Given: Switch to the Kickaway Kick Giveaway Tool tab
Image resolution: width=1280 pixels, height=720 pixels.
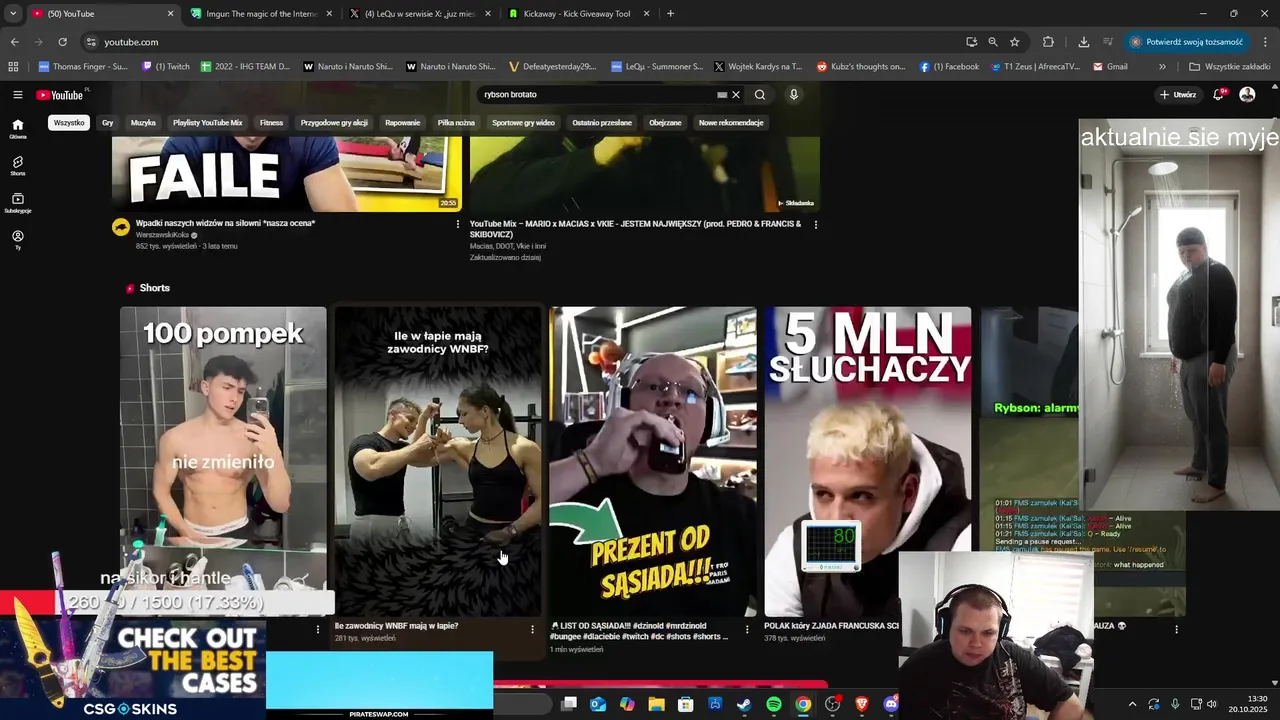Looking at the screenshot, I should [579, 14].
